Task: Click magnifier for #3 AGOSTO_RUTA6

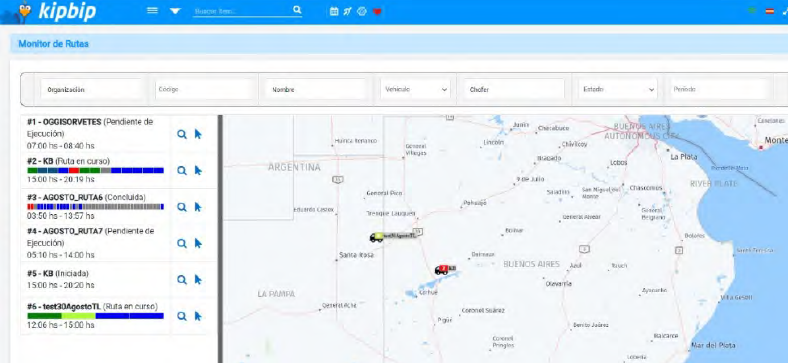Action: pos(182,207)
